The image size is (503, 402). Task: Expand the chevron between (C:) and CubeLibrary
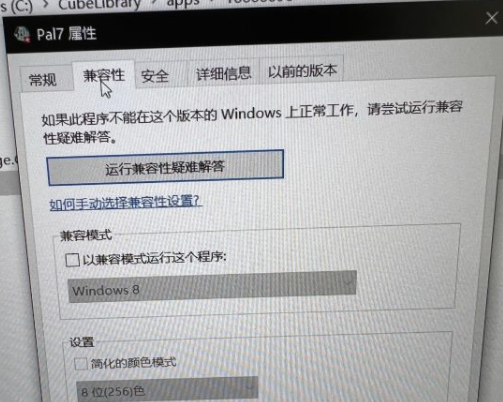coord(46,5)
